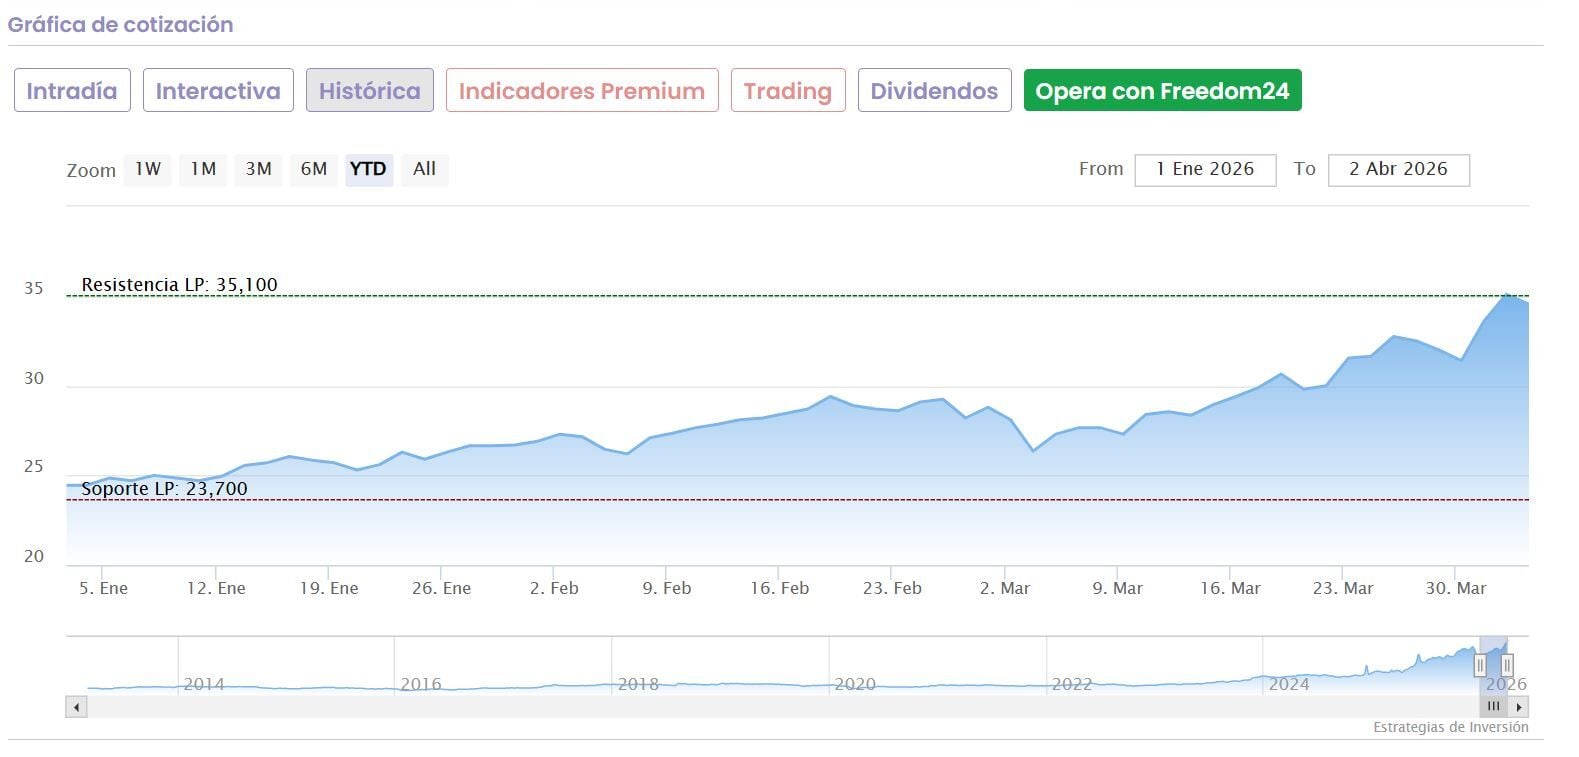Open the Estrategias de Inversión credits link
Viewport: 1579px width, 757px height.
click(x=1450, y=727)
